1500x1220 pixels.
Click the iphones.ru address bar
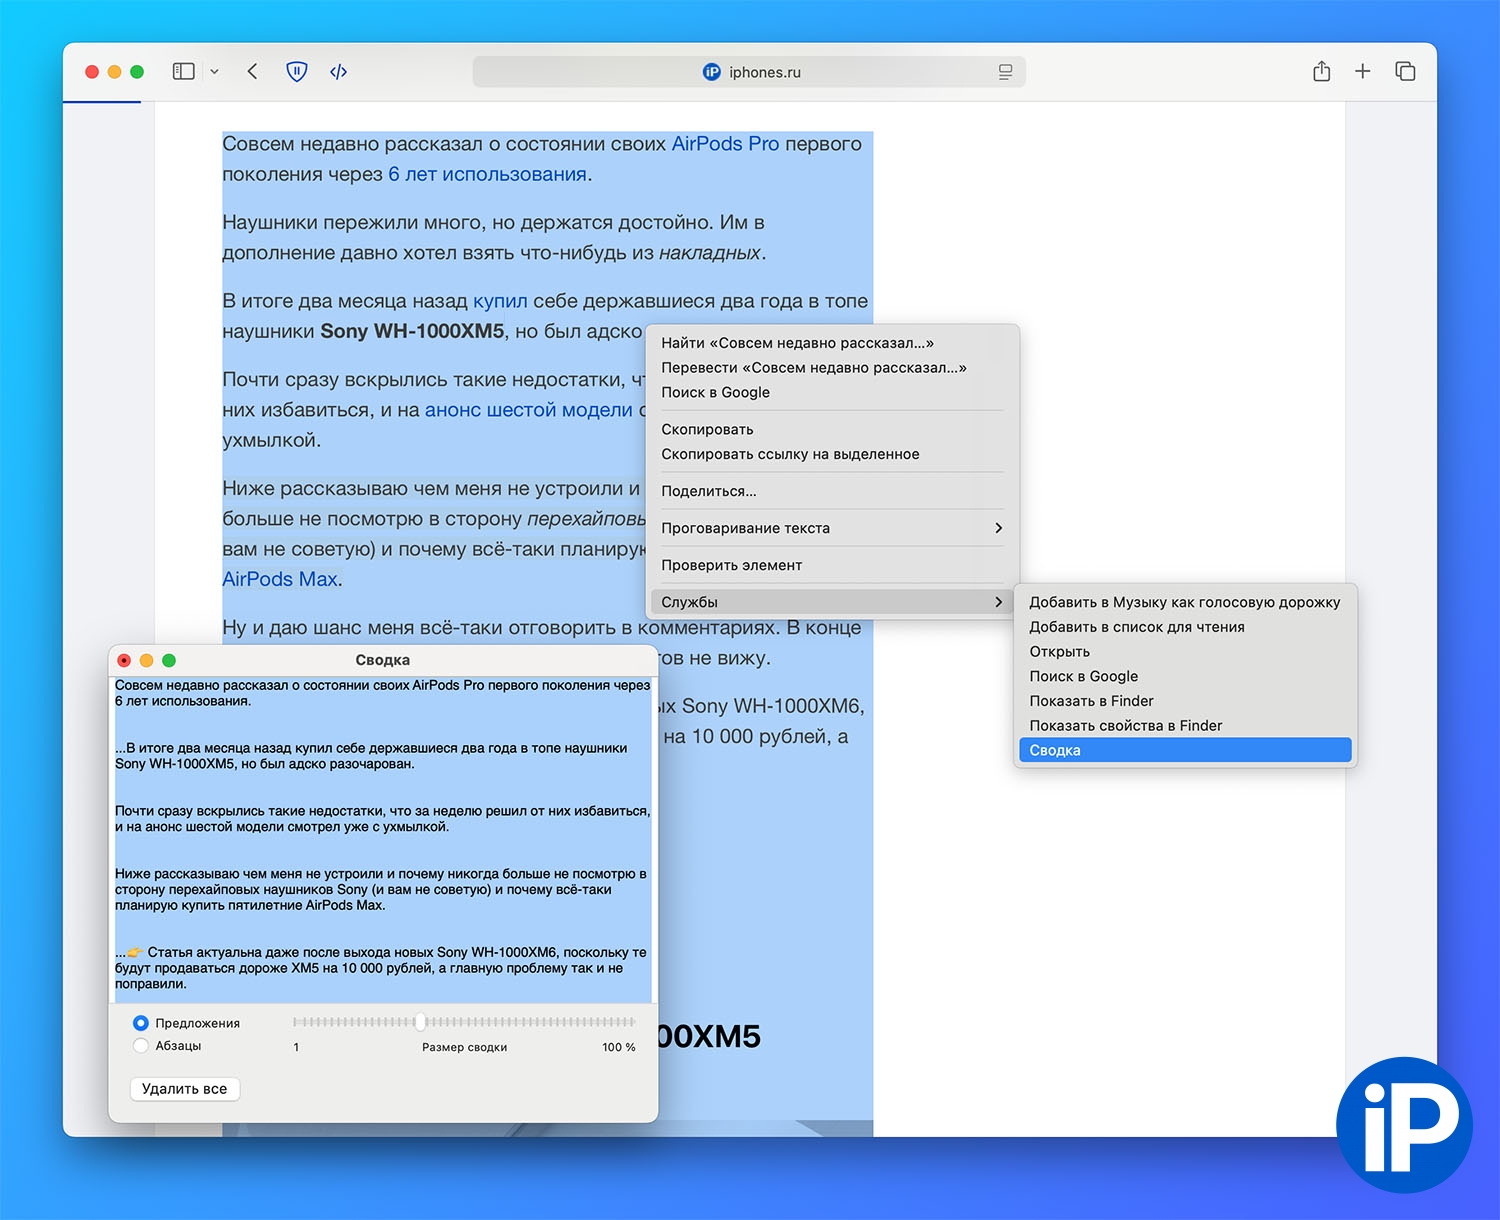coord(749,72)
